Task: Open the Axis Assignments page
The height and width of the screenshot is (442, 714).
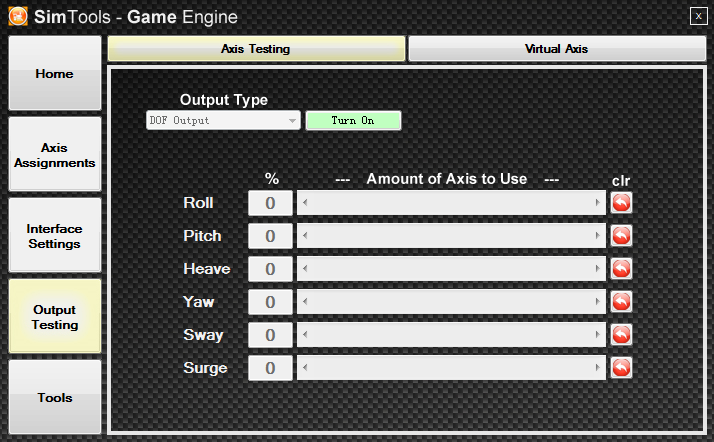Action: coord(55,154)
